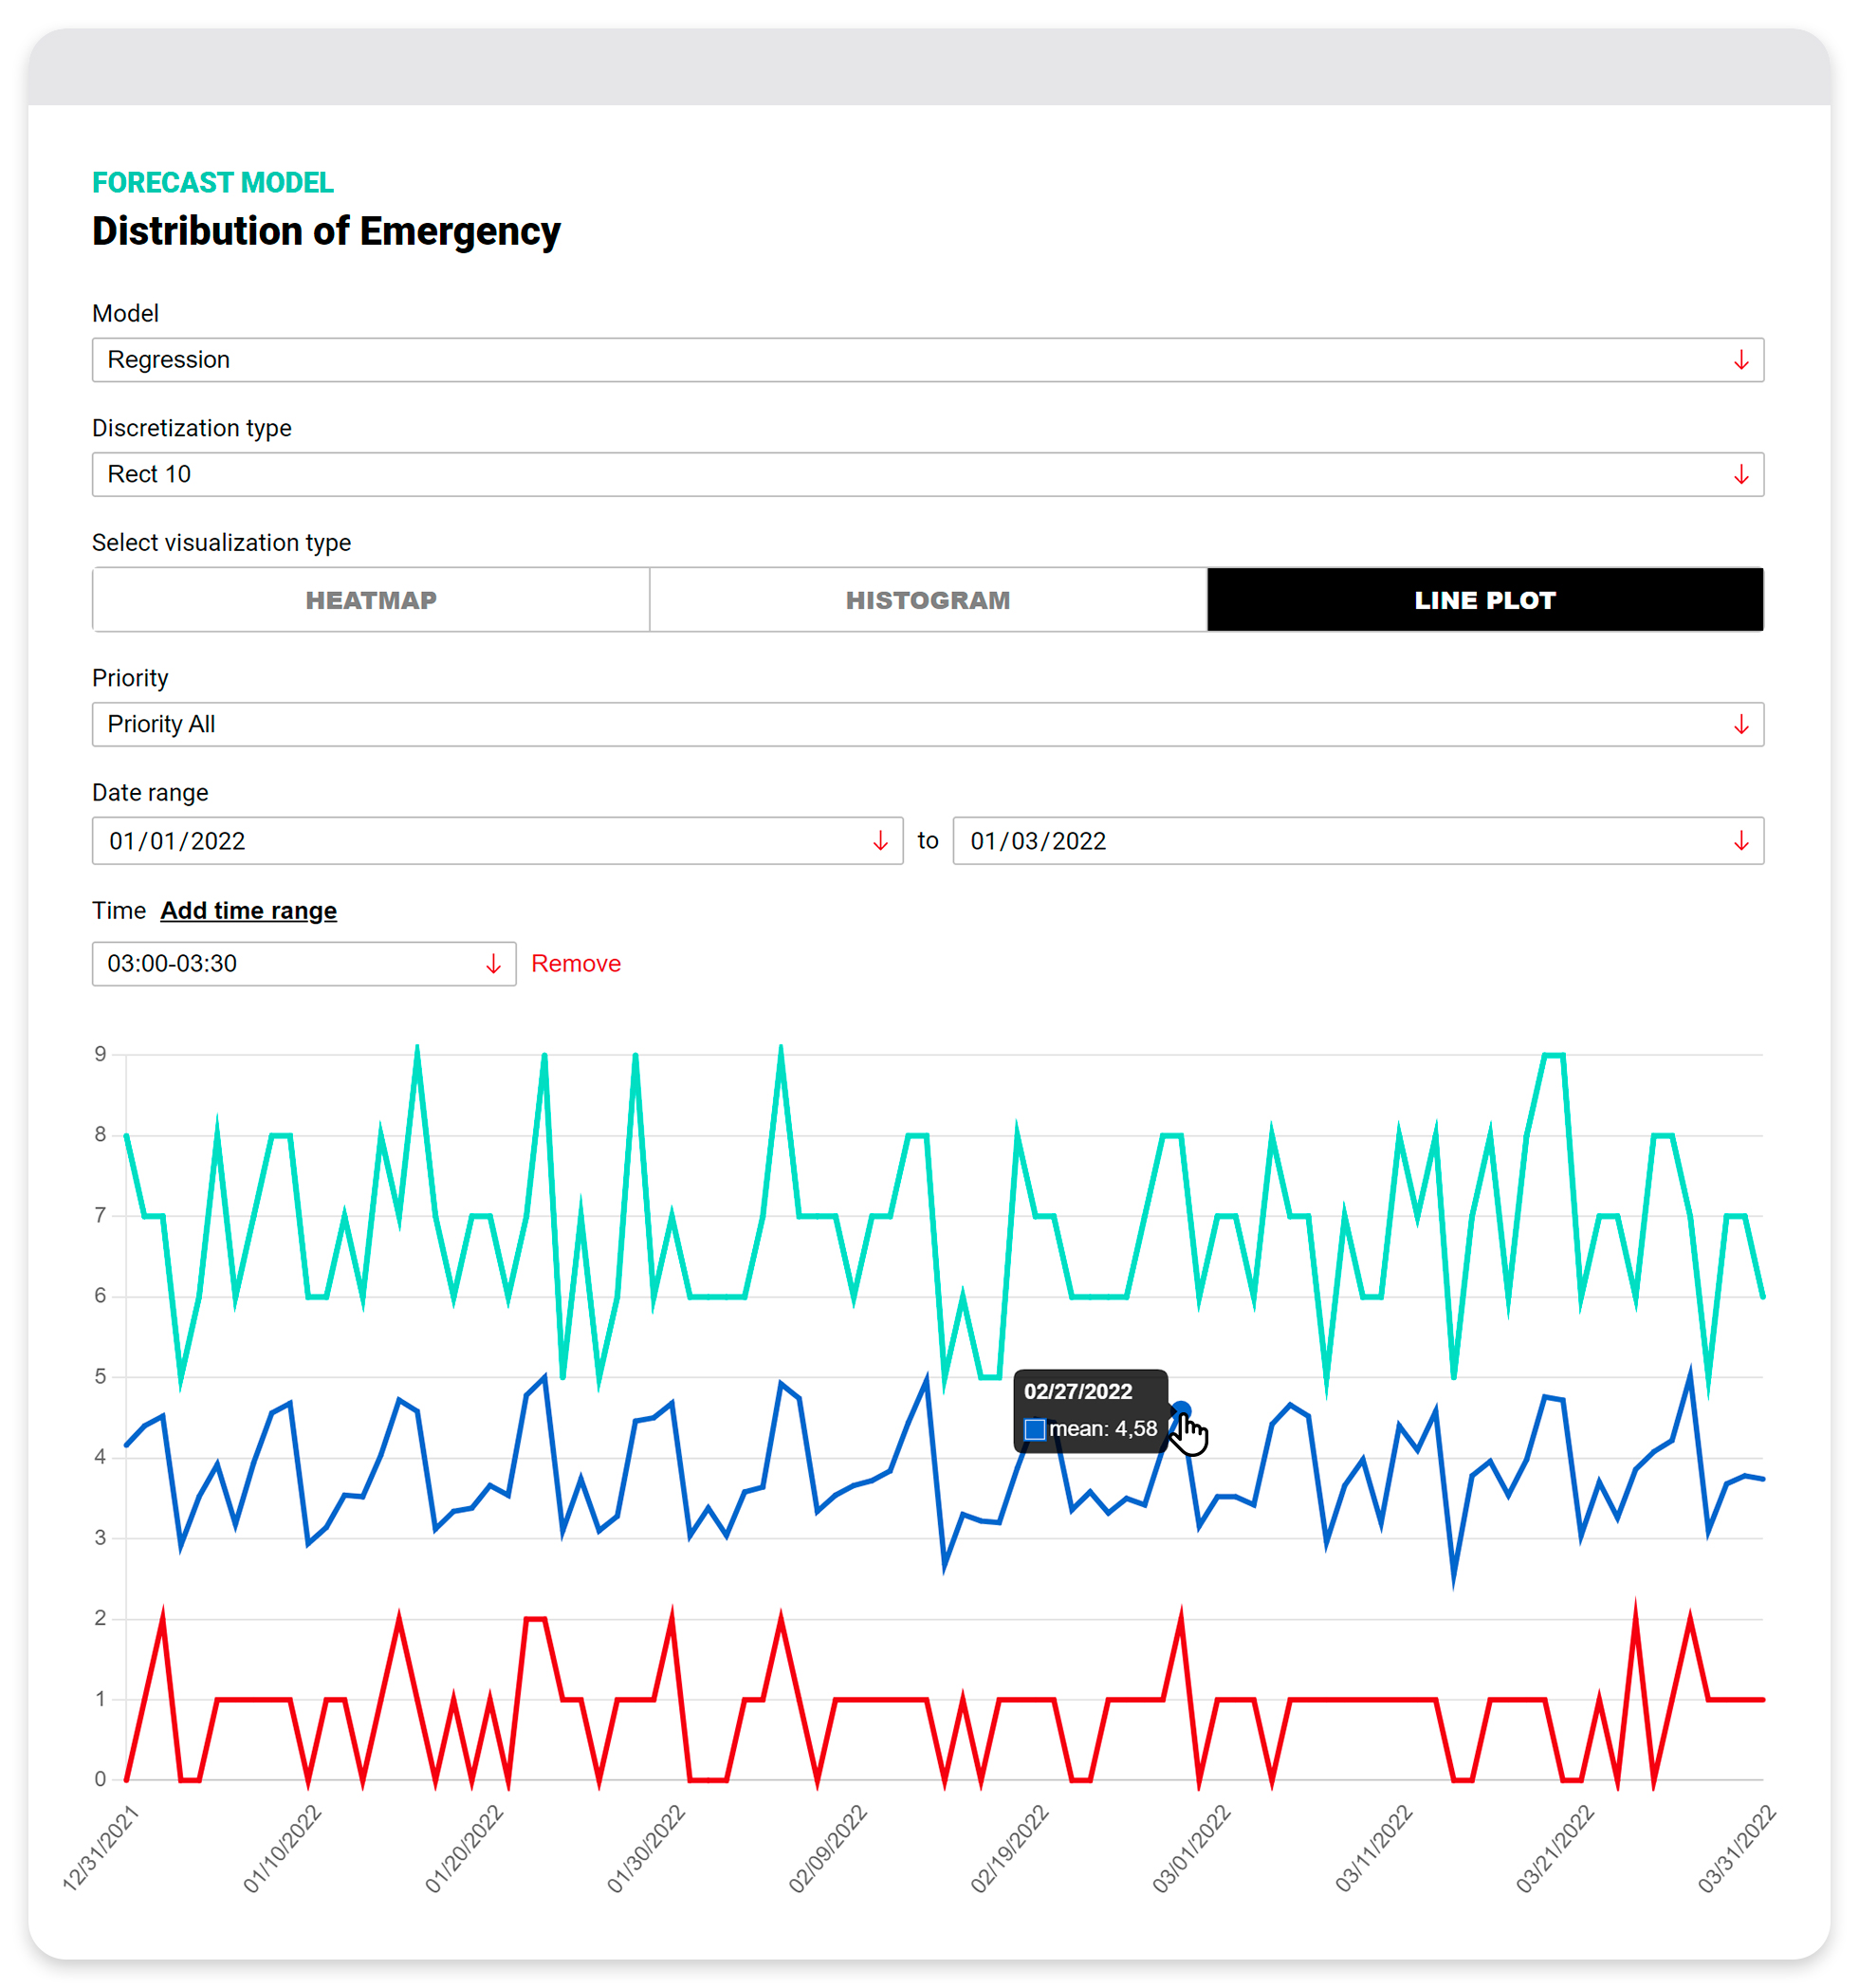
Task: Click arrow icon in start date field
Action: (x=880, y=841)
